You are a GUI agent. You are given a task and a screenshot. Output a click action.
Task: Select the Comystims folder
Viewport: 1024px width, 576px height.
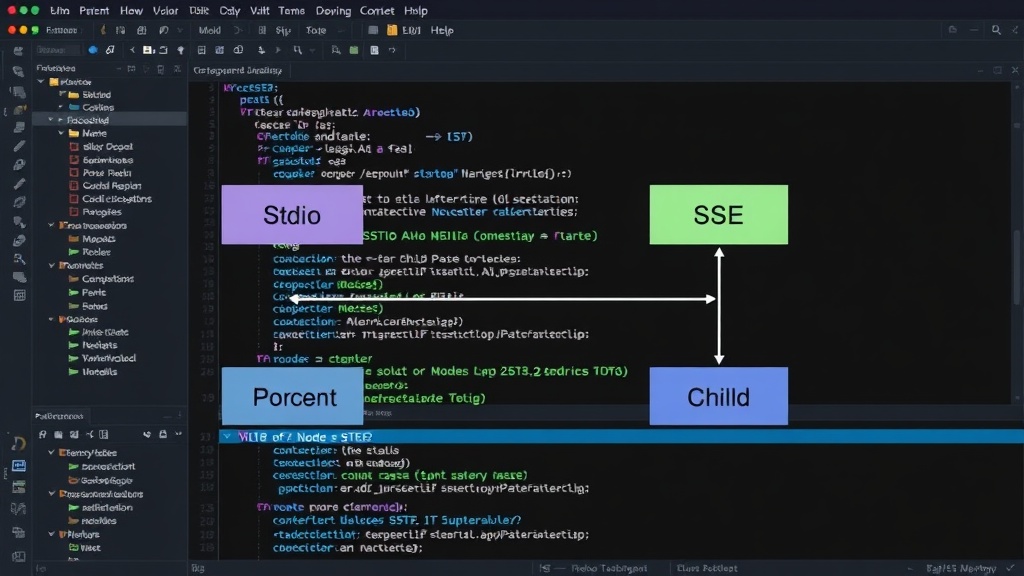[x=108, y=279]
